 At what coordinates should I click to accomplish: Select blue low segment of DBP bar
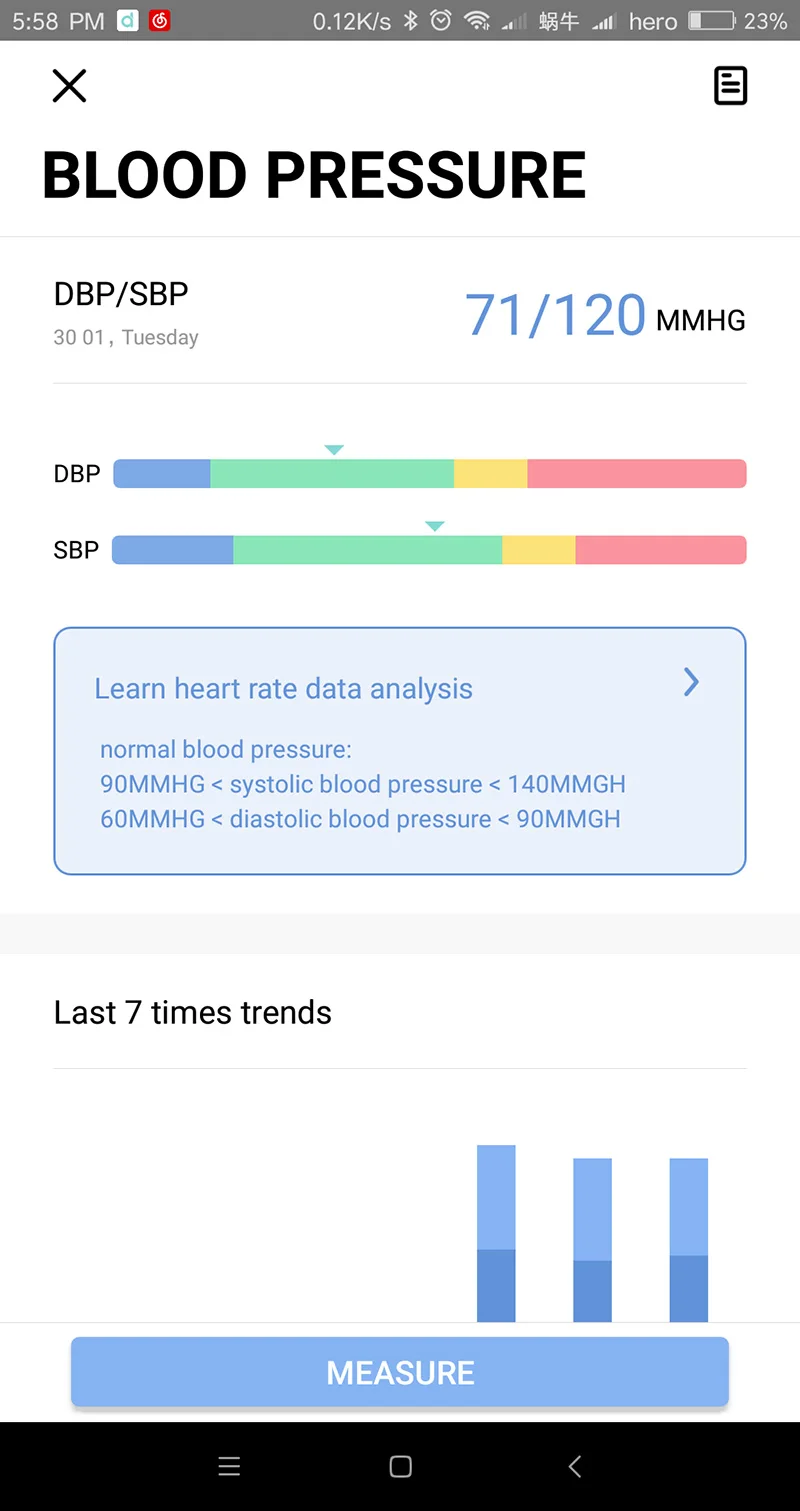tap(162, 474)
